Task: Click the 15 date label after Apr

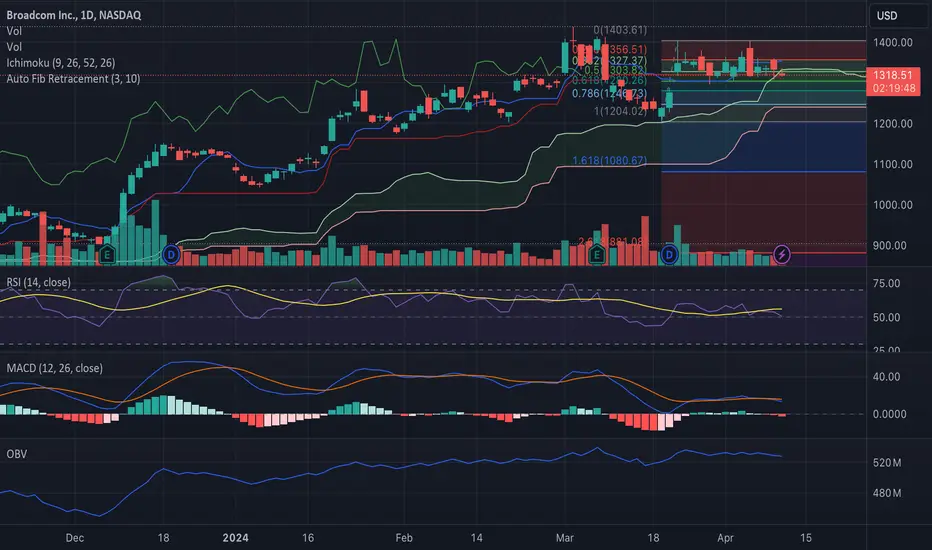Action: [x=805, y=538]
